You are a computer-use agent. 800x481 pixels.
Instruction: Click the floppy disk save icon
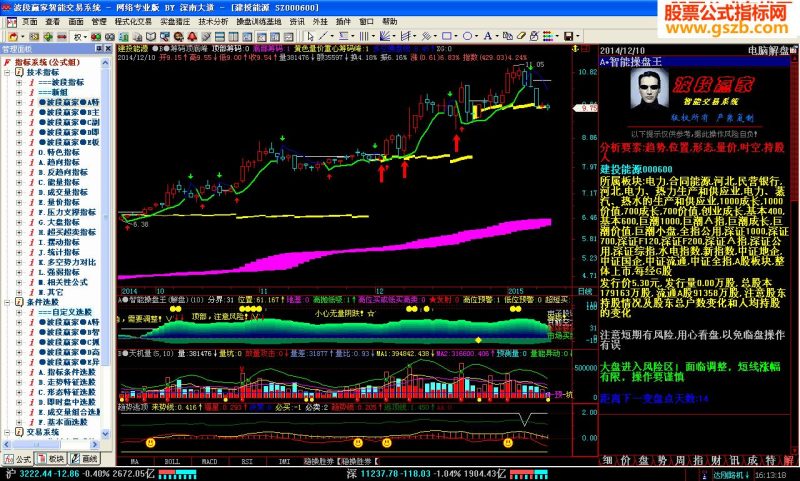568,36
